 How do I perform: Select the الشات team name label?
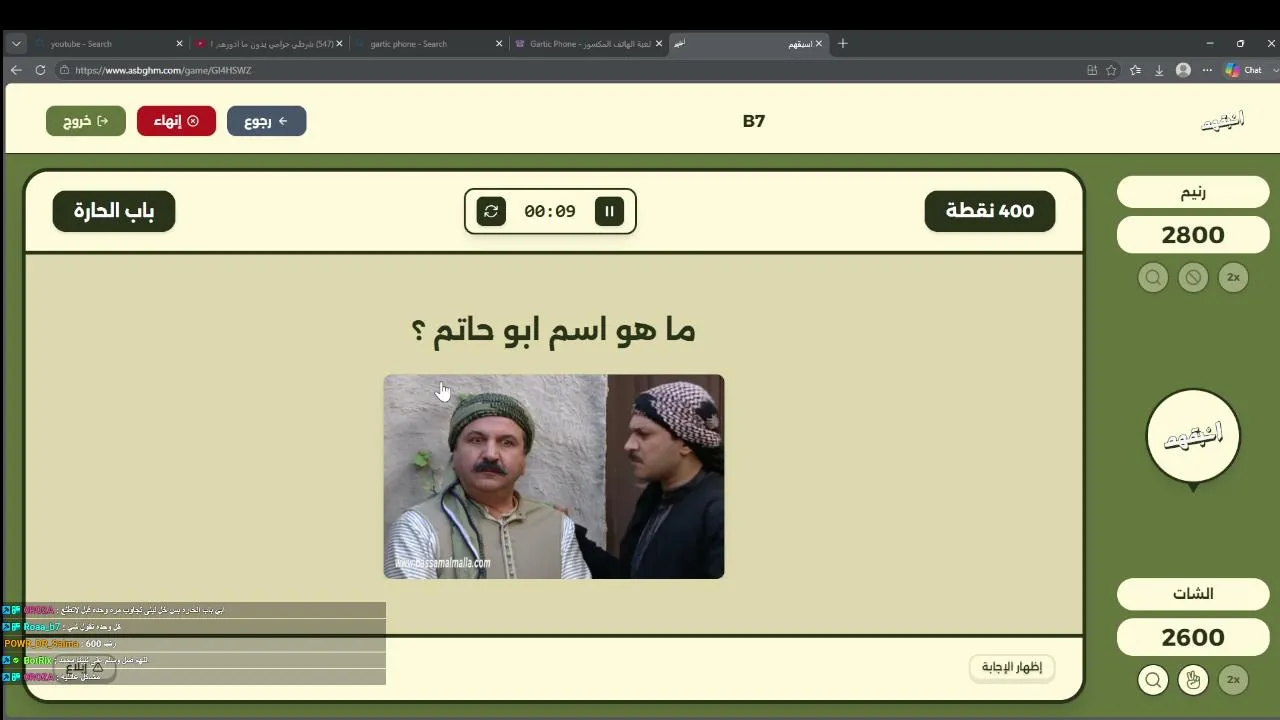click(1193, 594)
